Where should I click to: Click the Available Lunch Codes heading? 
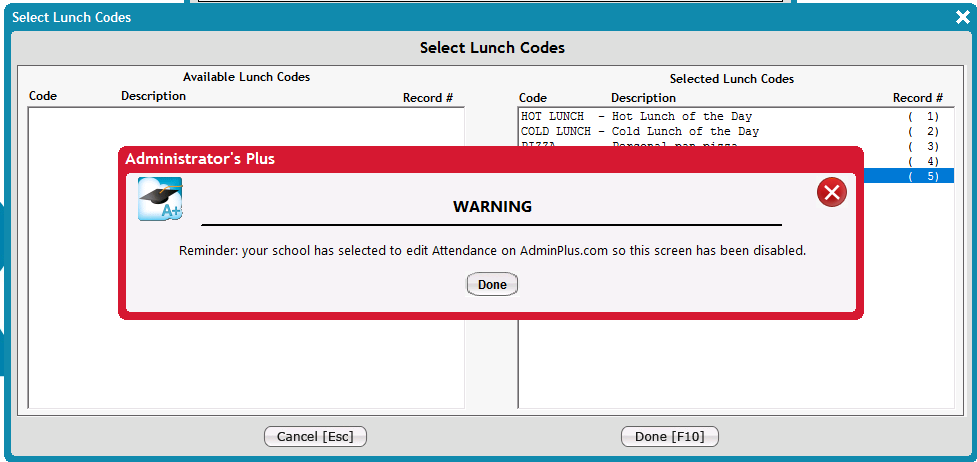[246, 77]
